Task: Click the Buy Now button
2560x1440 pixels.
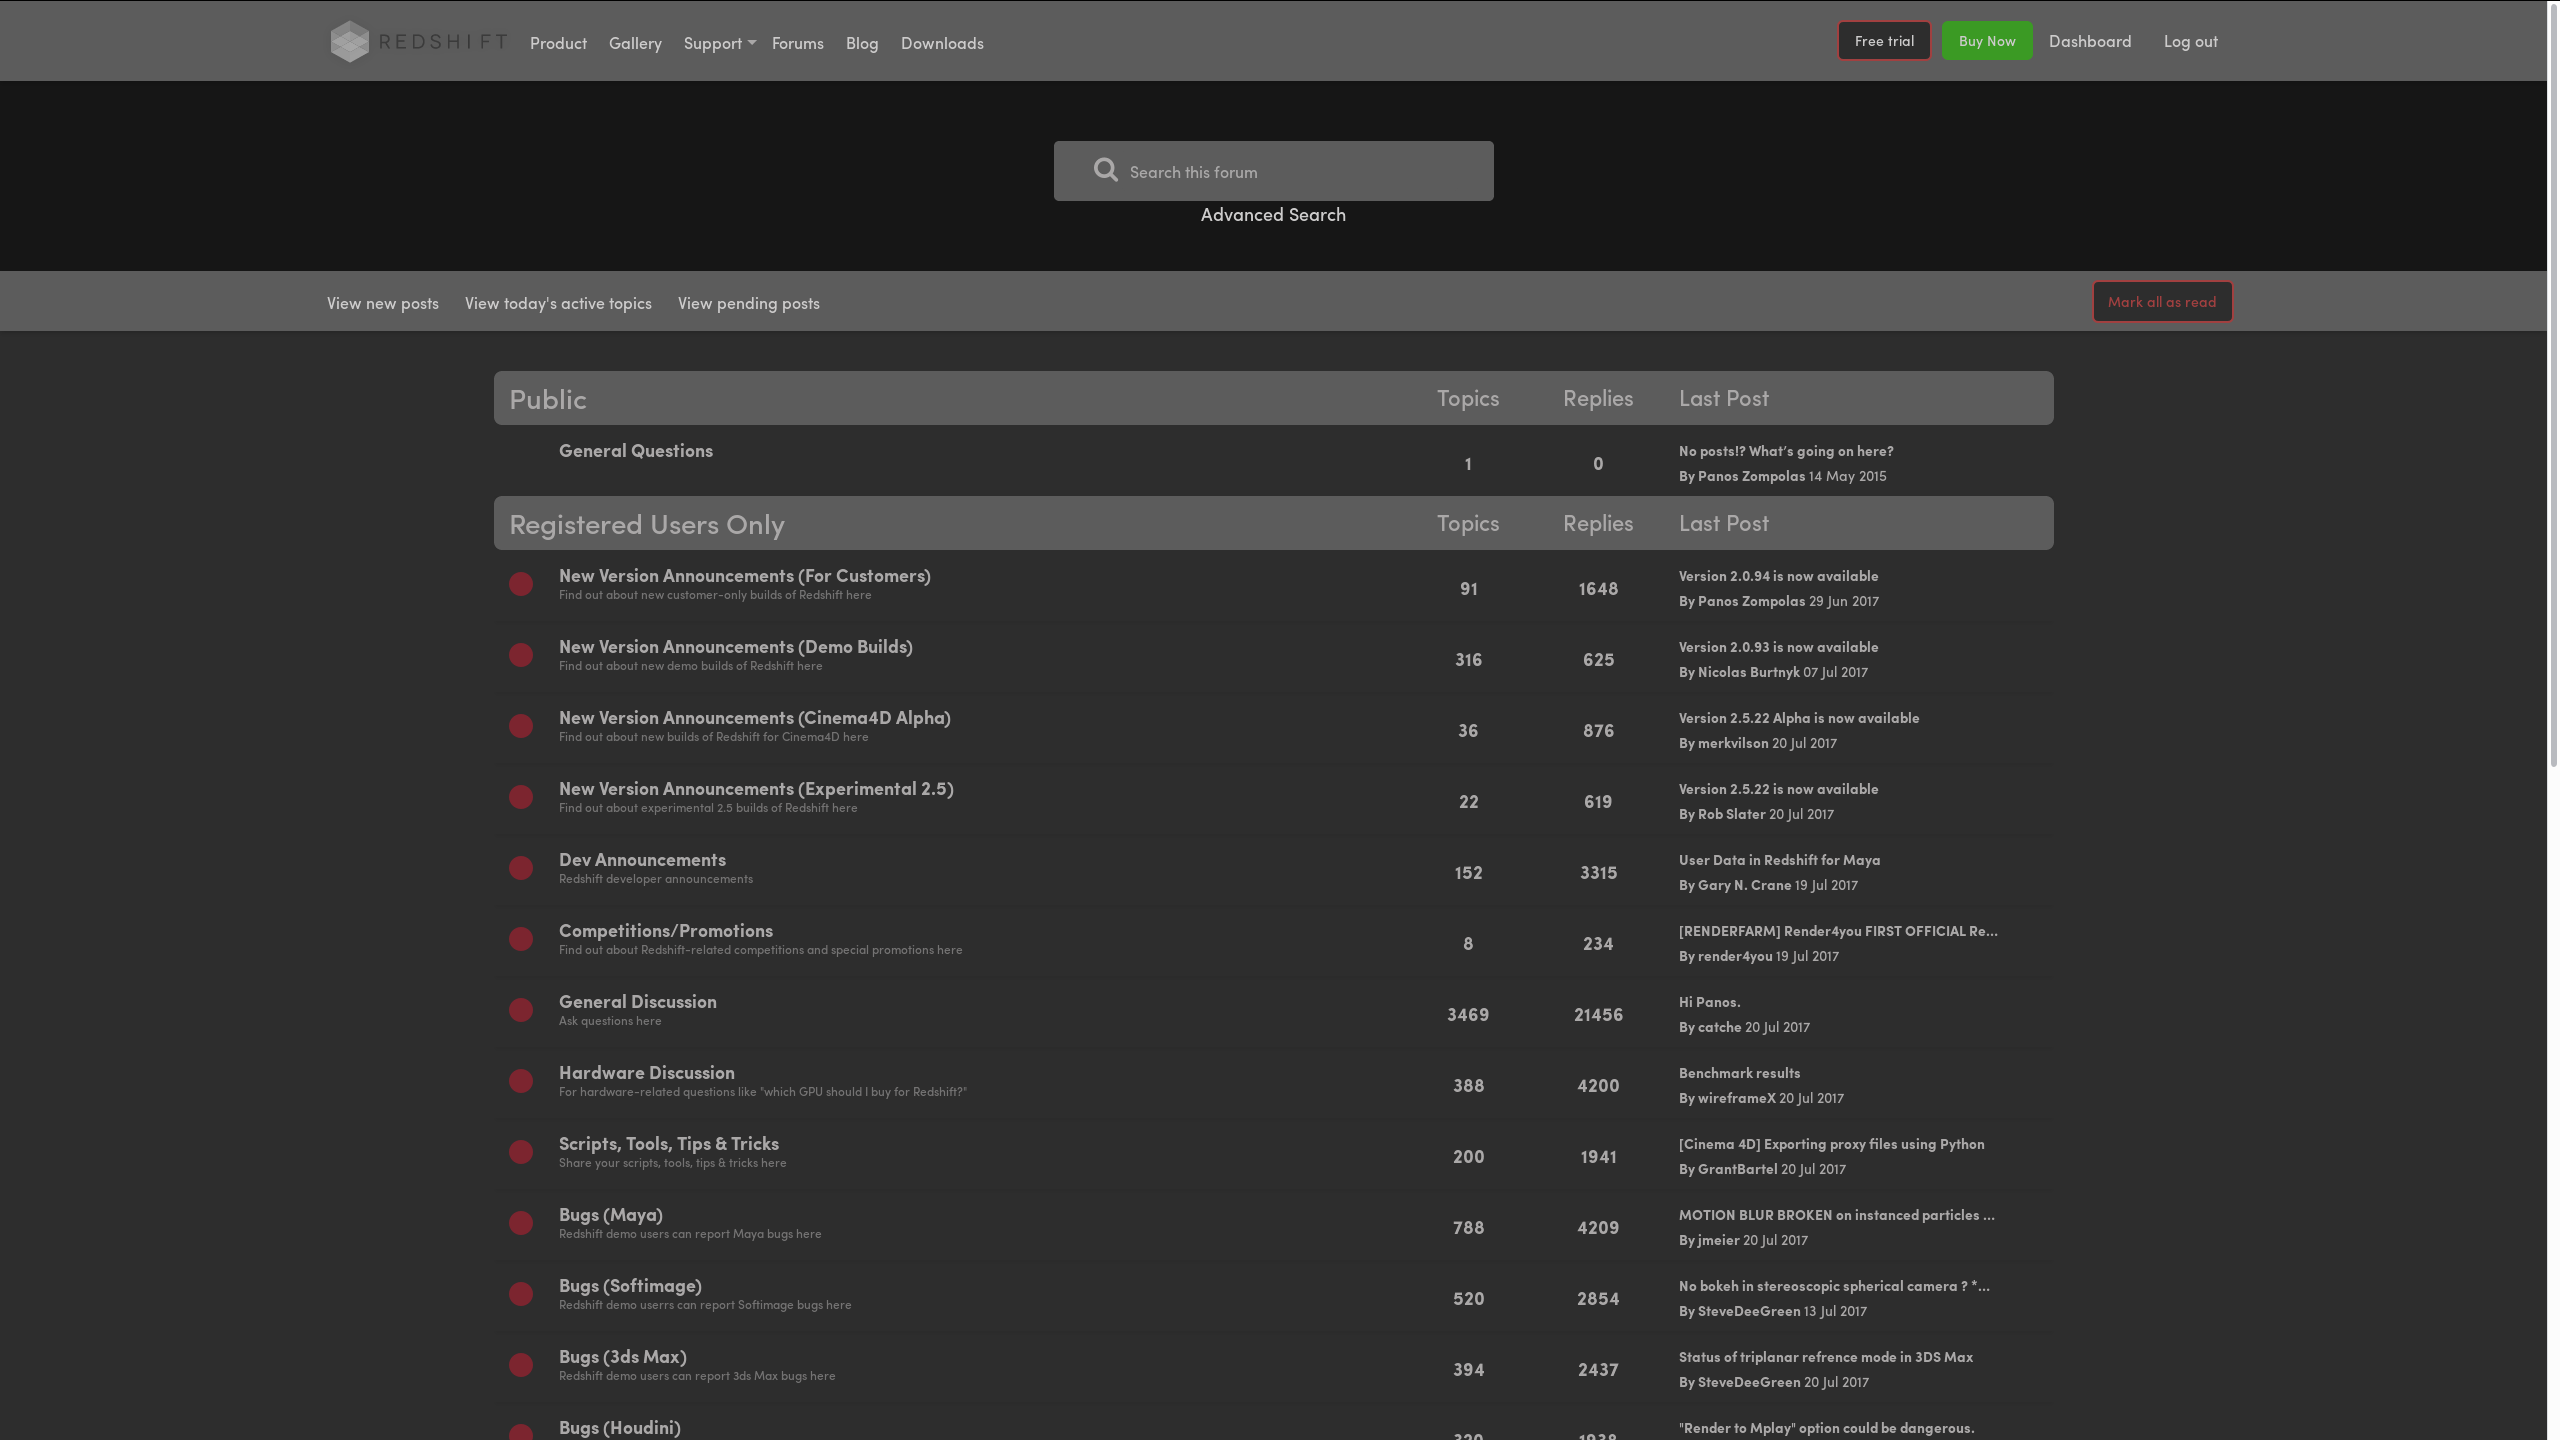Action: (1987, 41)
